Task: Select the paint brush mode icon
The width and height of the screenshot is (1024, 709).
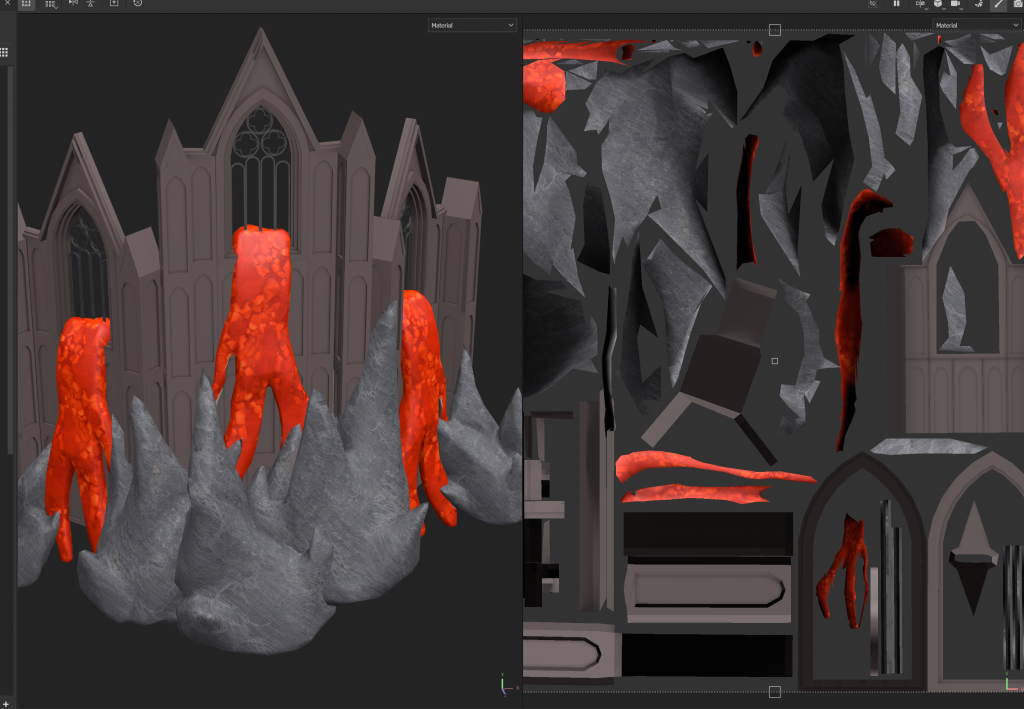Action: coord(997,4)
